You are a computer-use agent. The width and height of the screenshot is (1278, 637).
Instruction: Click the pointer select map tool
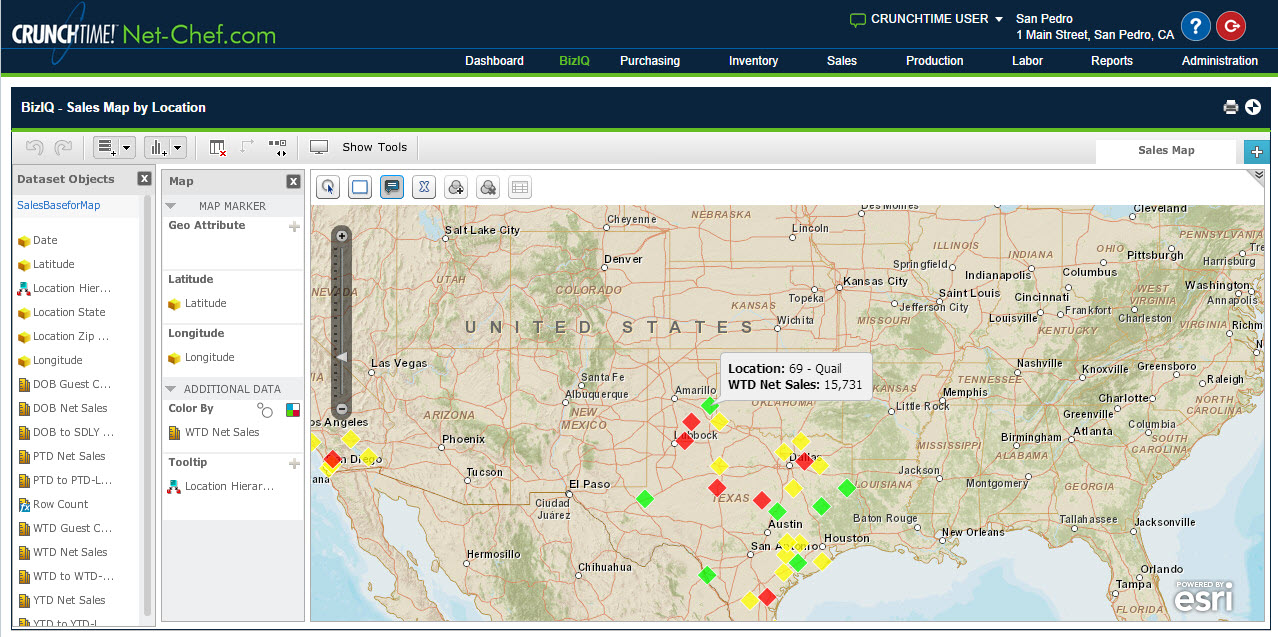[329, 187]
